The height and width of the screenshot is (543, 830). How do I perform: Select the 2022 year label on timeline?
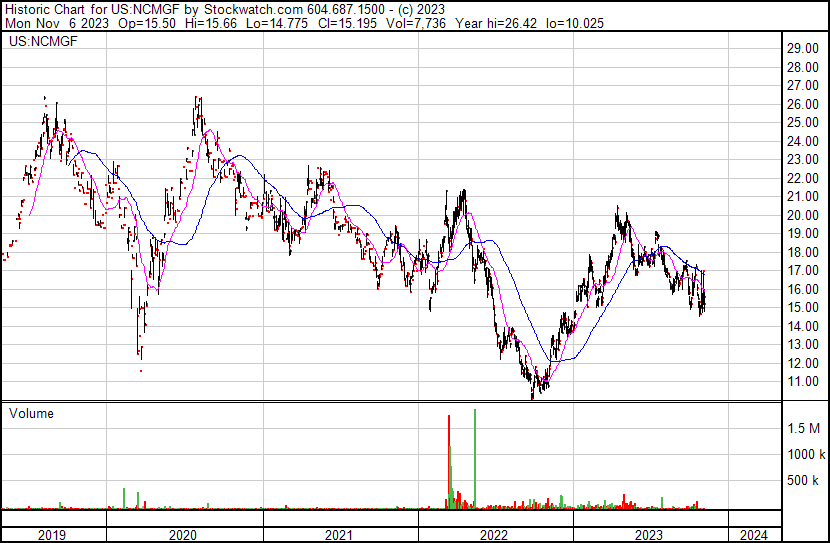pos(495,534)
